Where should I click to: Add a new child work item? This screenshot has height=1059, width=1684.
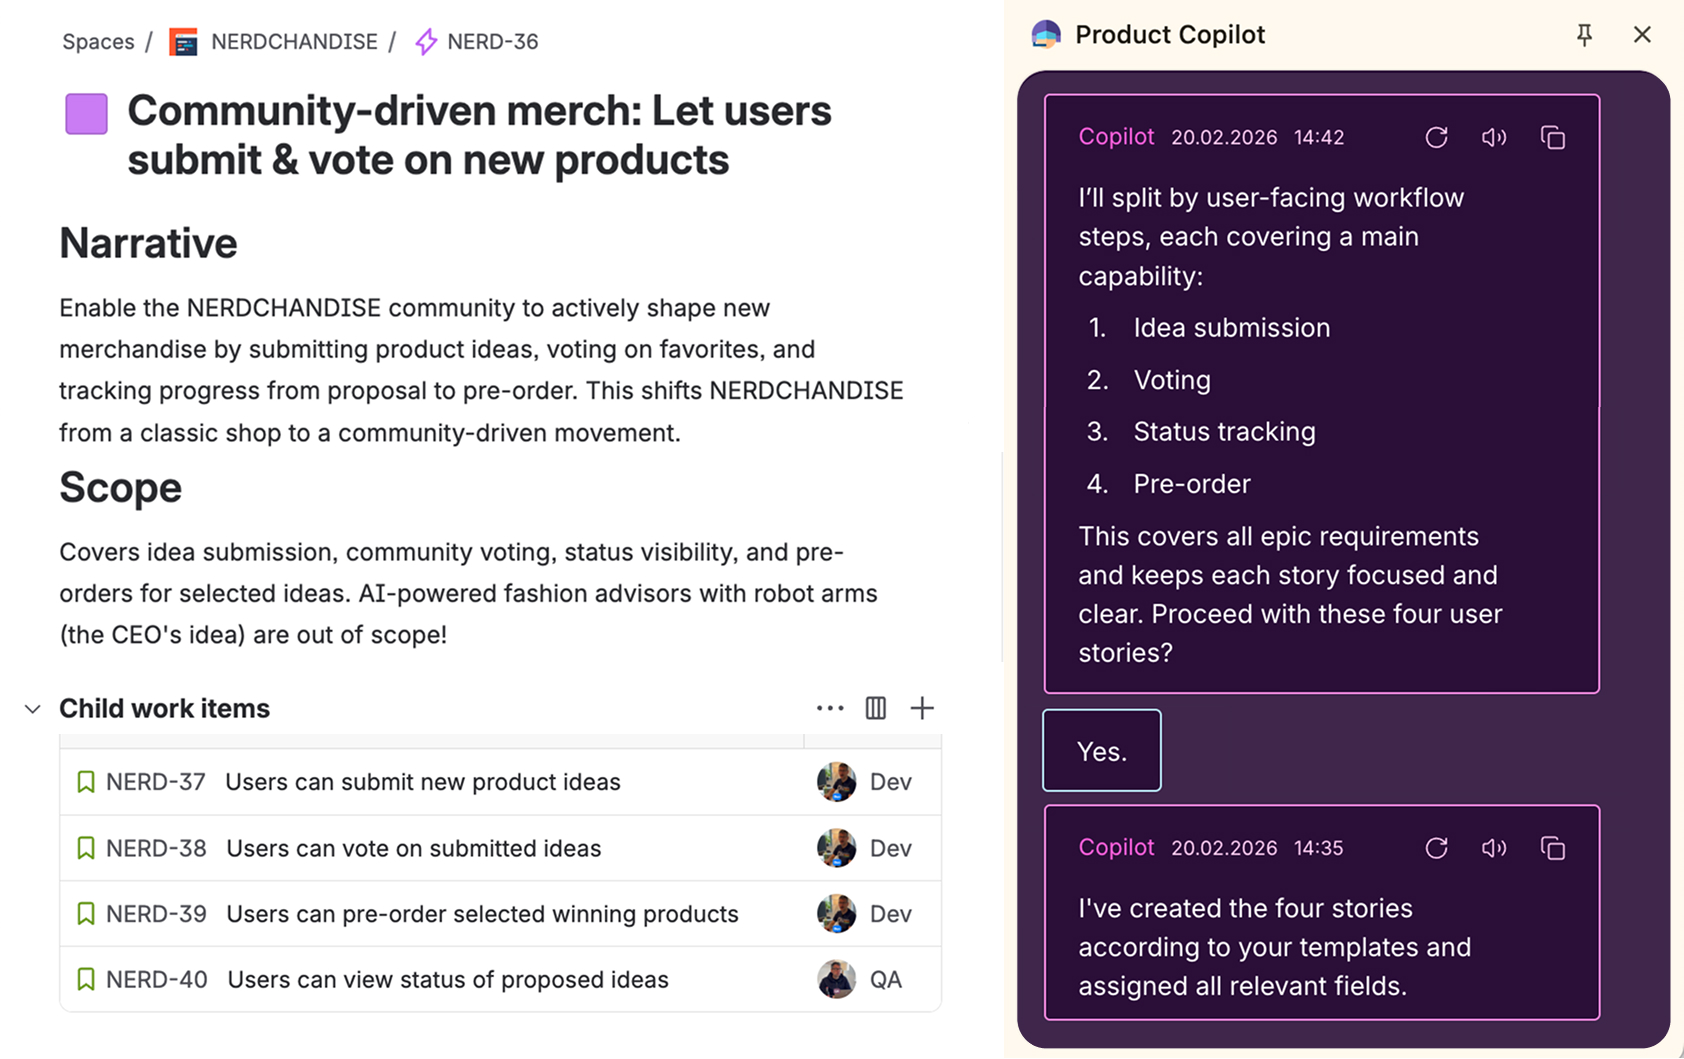click(921, 708)
